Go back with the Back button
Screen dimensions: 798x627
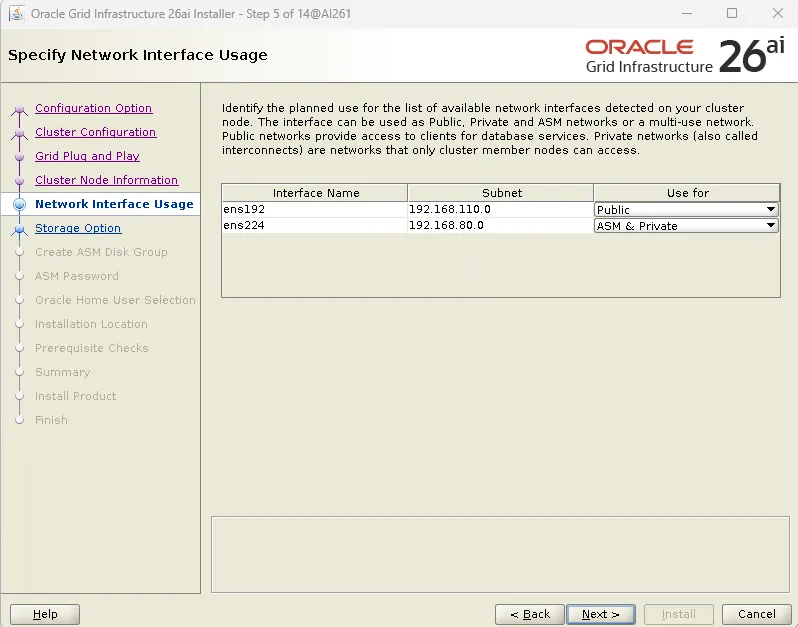tap(530, 614)
